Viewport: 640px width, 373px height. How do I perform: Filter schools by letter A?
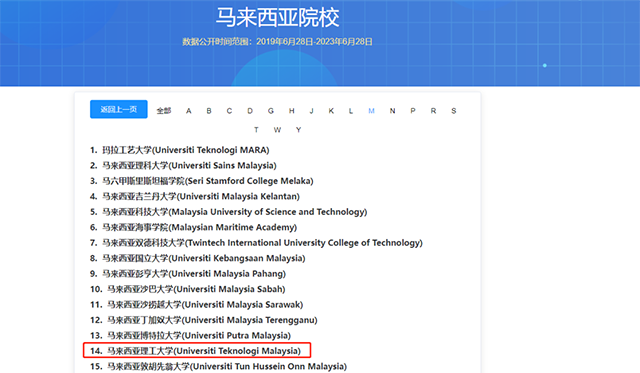pos(189,111)
